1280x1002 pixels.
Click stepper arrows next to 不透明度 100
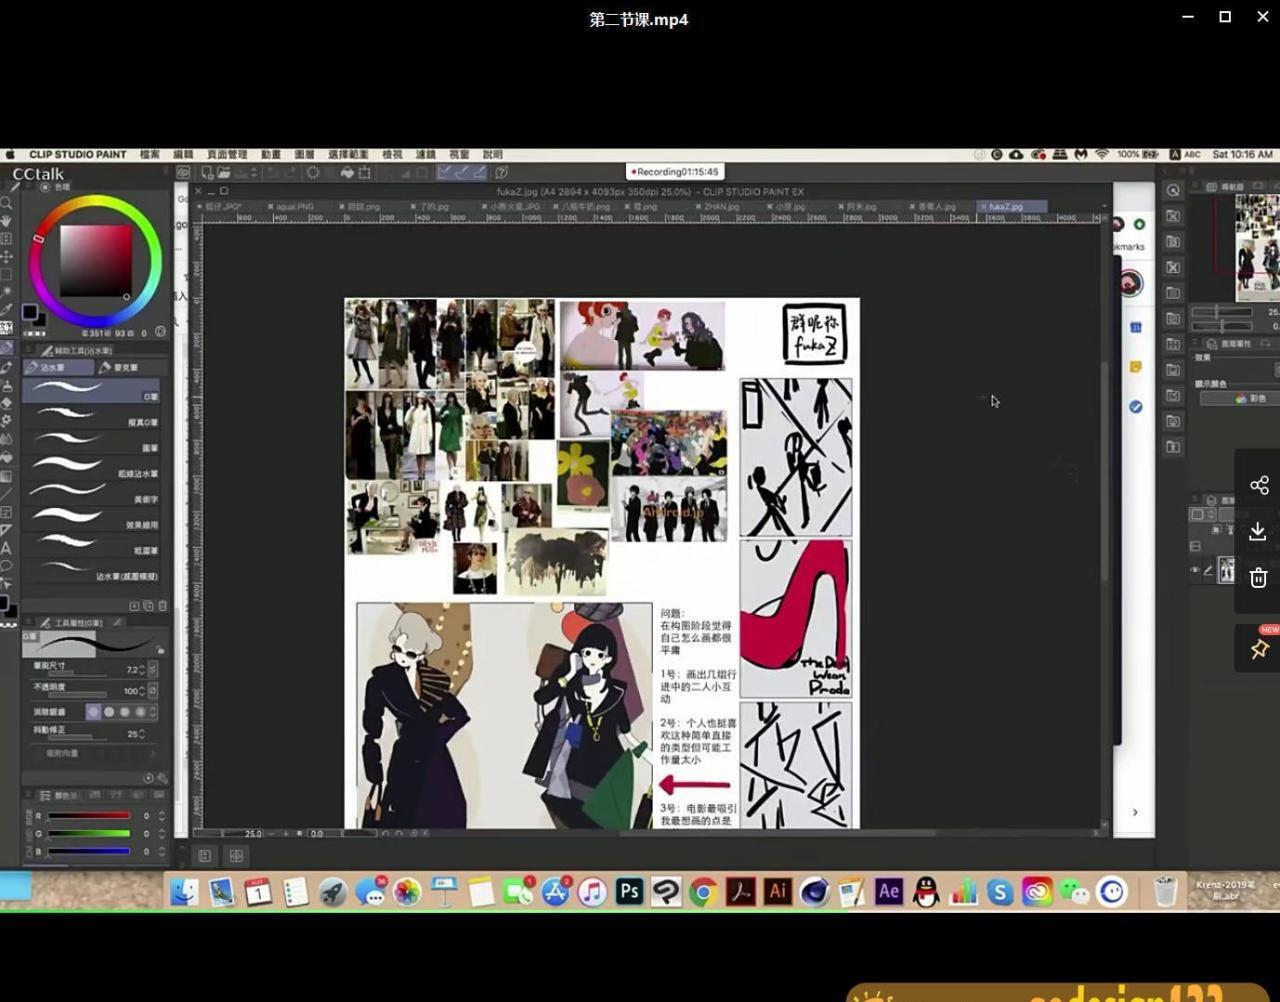click(x=142, y=691)
